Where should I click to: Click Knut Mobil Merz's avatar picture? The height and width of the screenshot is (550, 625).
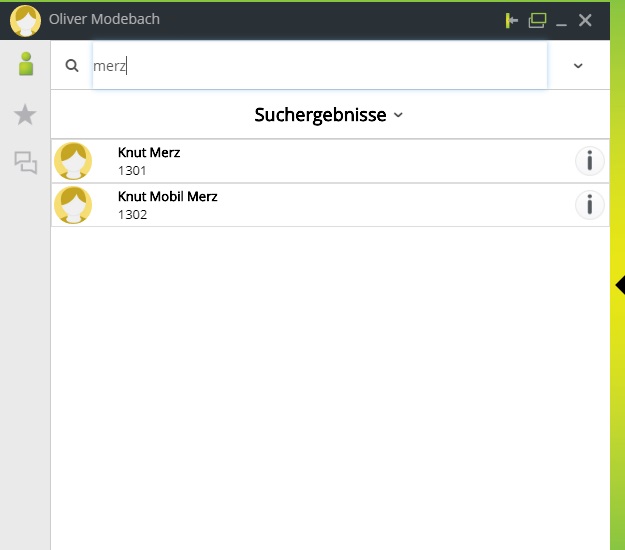pyautogui.click(x=73, y=205)
